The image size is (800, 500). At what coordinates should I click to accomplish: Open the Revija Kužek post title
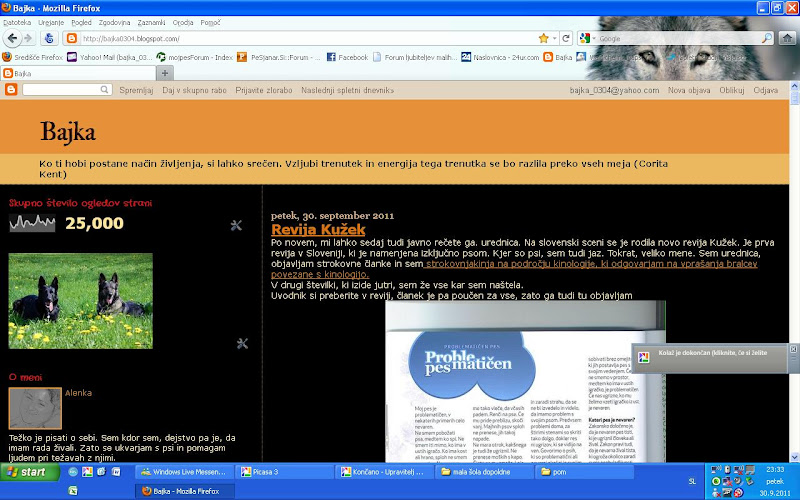318,229
